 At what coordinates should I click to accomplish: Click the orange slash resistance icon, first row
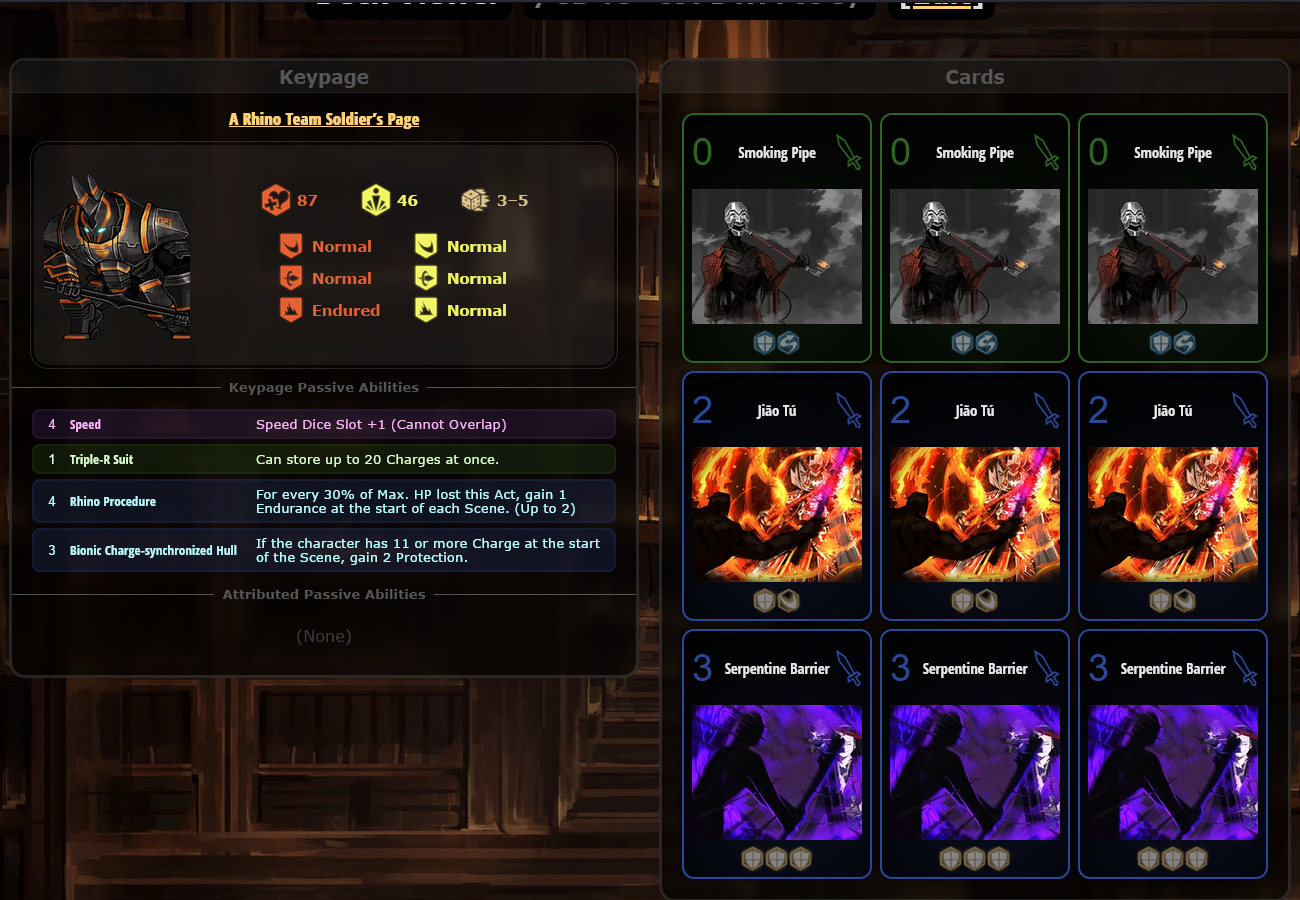pos(290,246)
